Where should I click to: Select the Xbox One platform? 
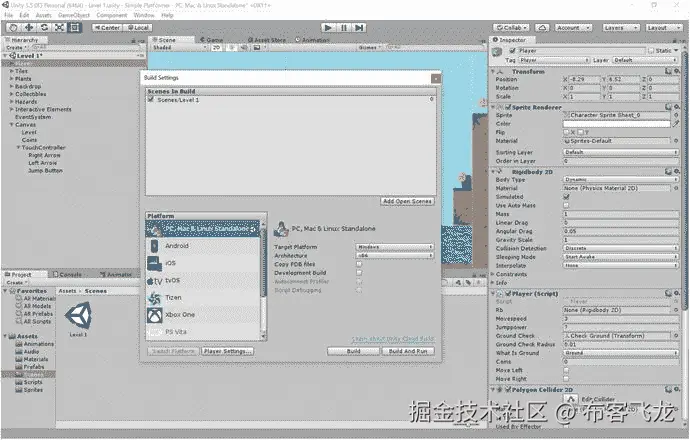(202, 315)
